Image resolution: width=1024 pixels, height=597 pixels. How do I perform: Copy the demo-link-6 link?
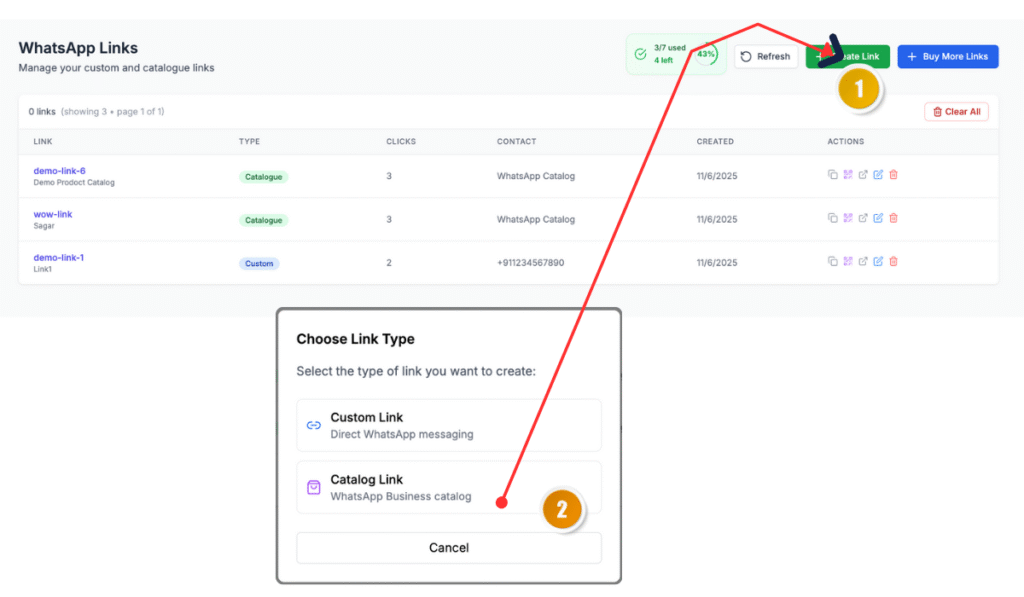point(832,175)
